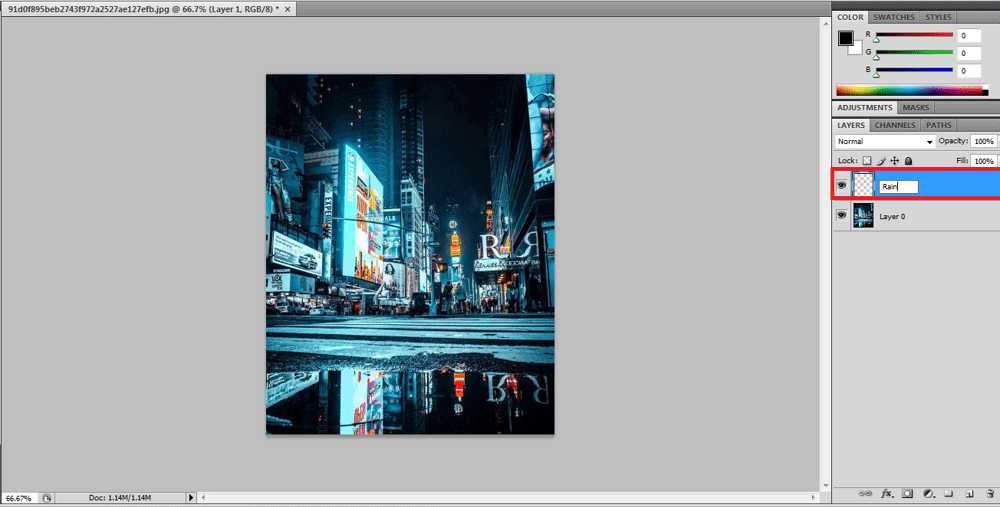Open the blend mode Normal dropdown
1000x507 pixels.
click(885, 142)
